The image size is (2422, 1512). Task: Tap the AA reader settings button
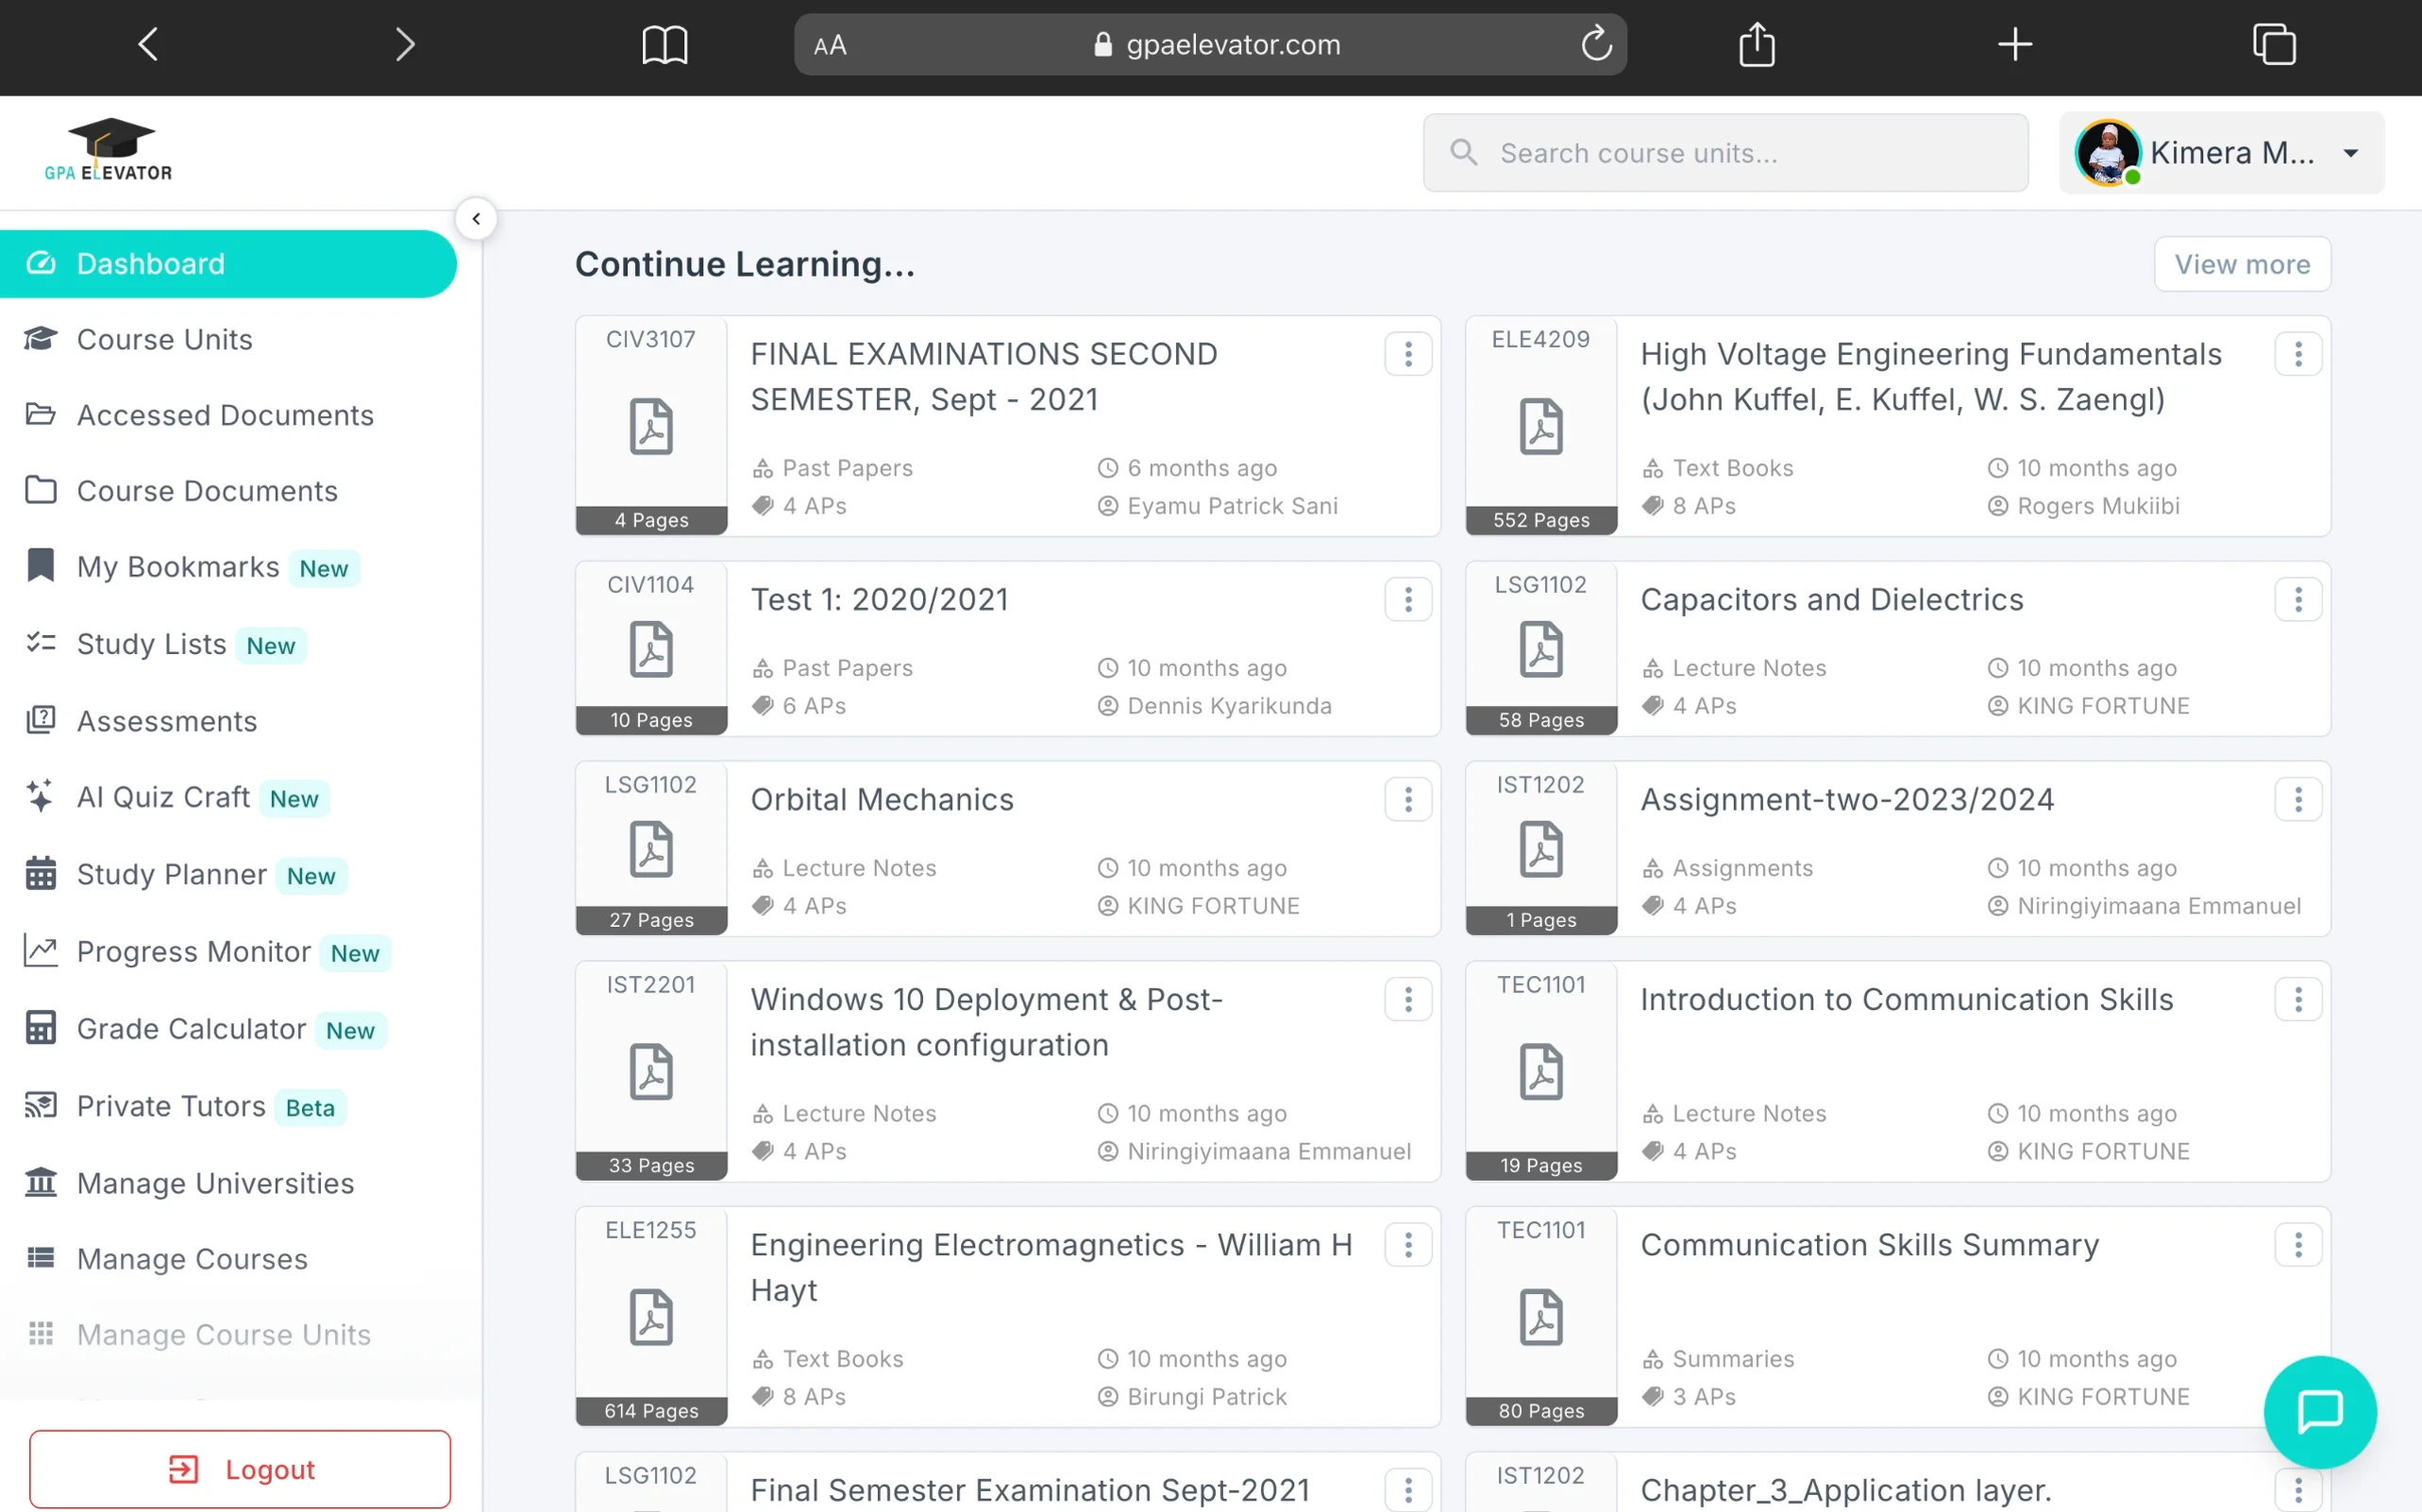pyautogui.click(x=830, y=45)
